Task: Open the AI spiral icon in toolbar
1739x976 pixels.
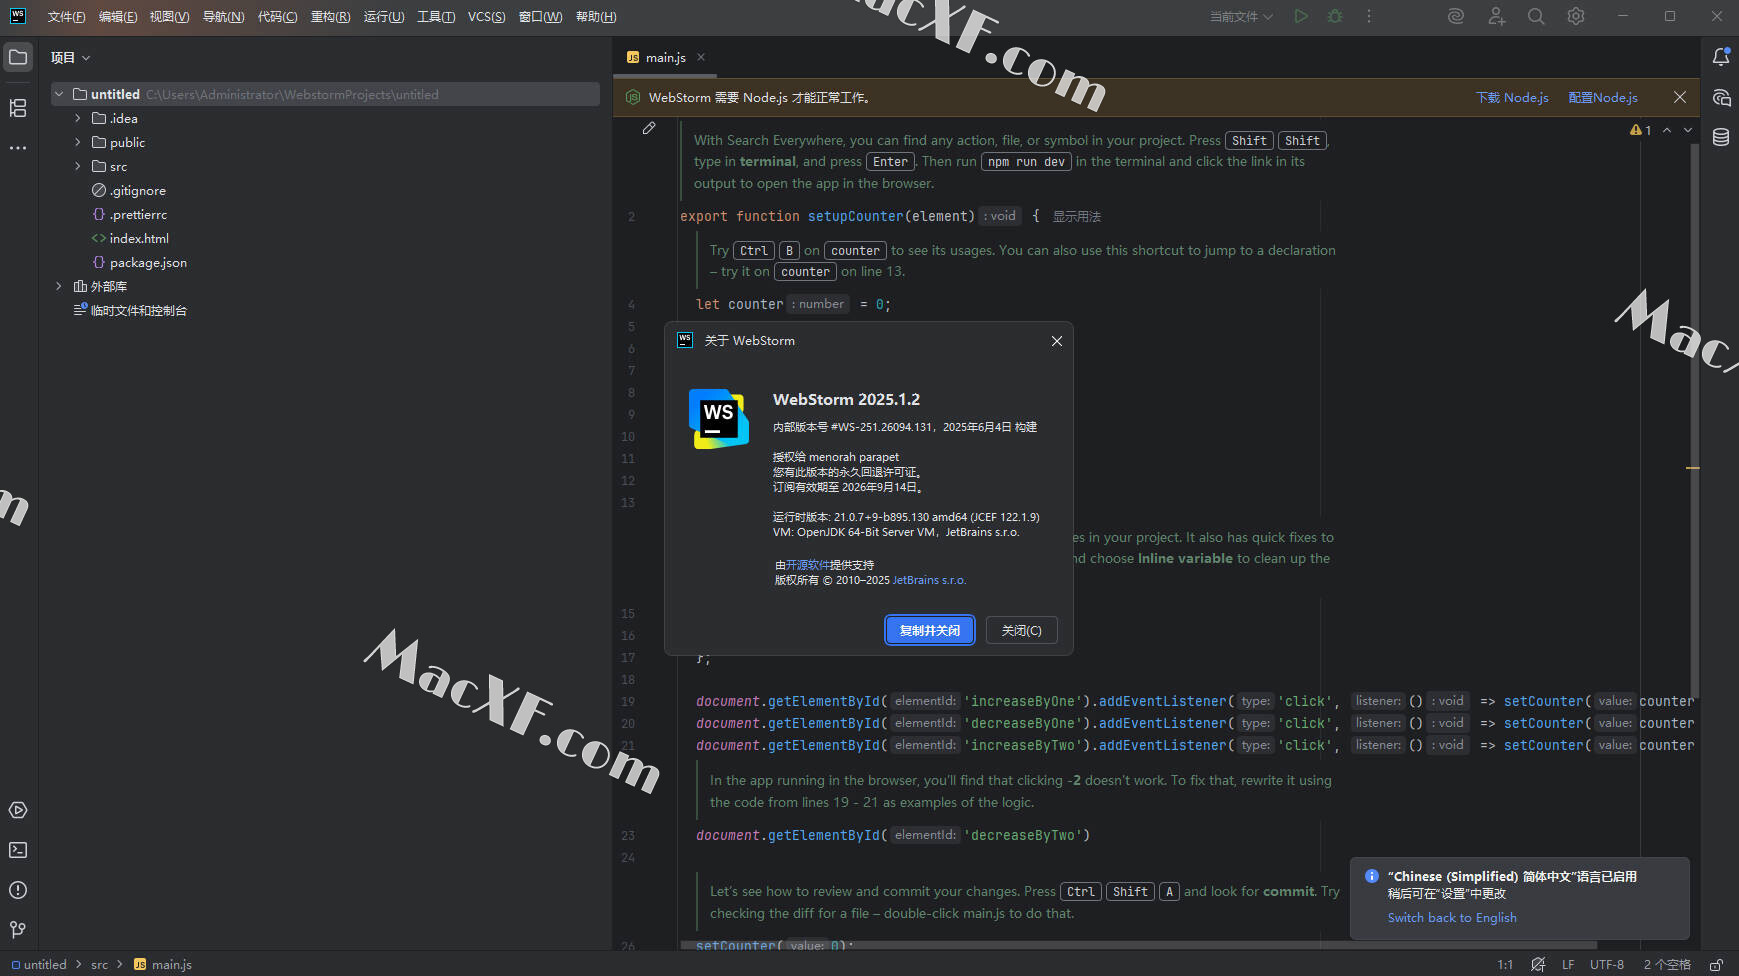Action: 1456,16
